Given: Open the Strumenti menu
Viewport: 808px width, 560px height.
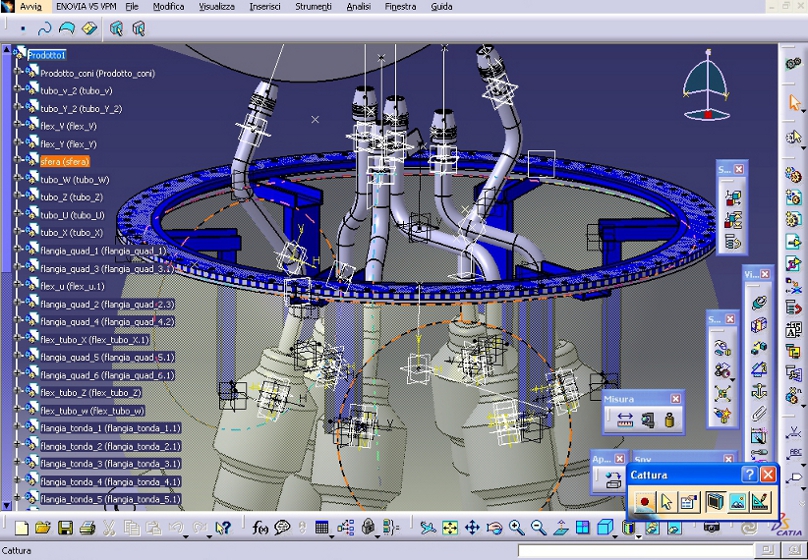Looking at the screenshot, I should (x=313, y=7).
